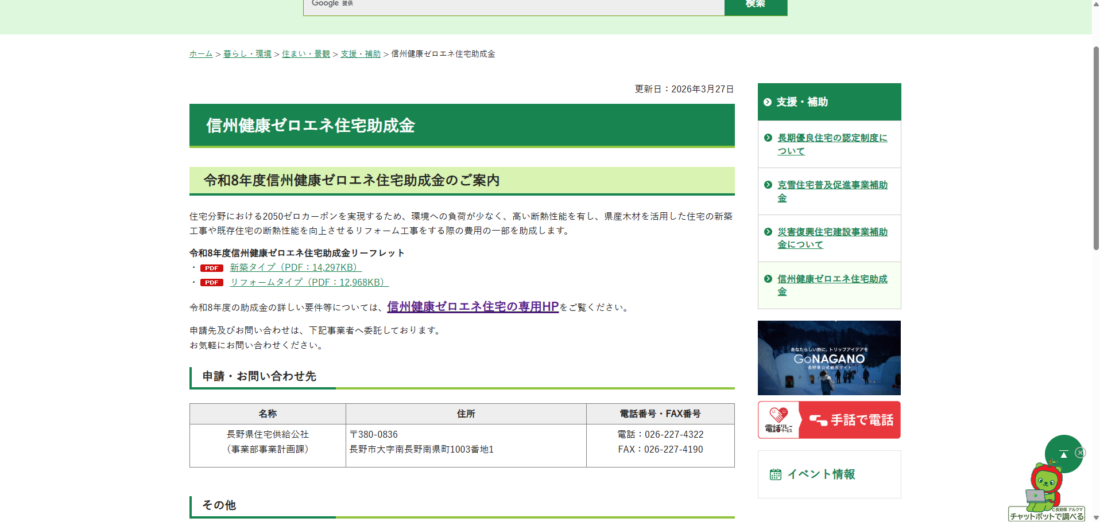
Task: Click the PDF icon beside リフォームタイプ
Action: [211, 283]
